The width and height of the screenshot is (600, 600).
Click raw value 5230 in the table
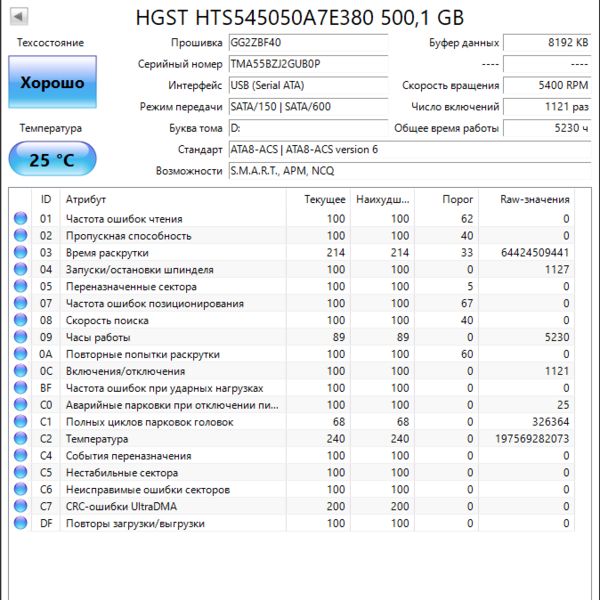[x=557, y=337]
